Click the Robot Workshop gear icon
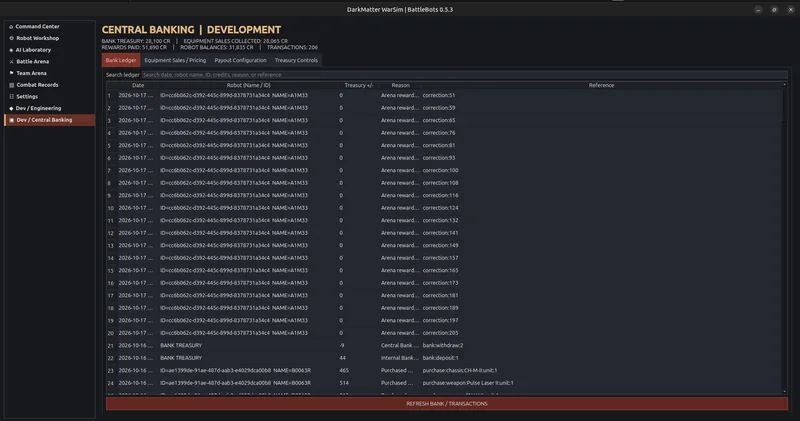Viewport: 800px width, 421px height. (x=11, y=38)
